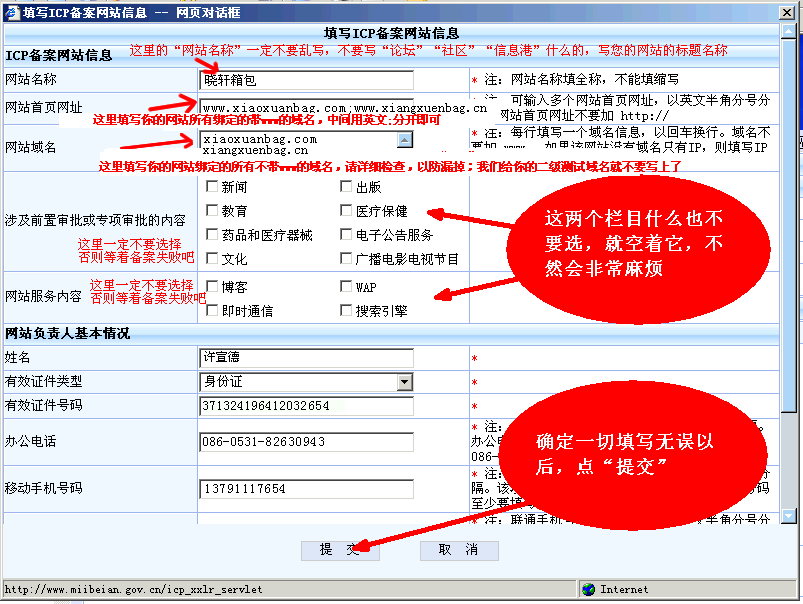Click the up arrow in 网站域名 box
This screenshot has width=803, height=604.
405,139
